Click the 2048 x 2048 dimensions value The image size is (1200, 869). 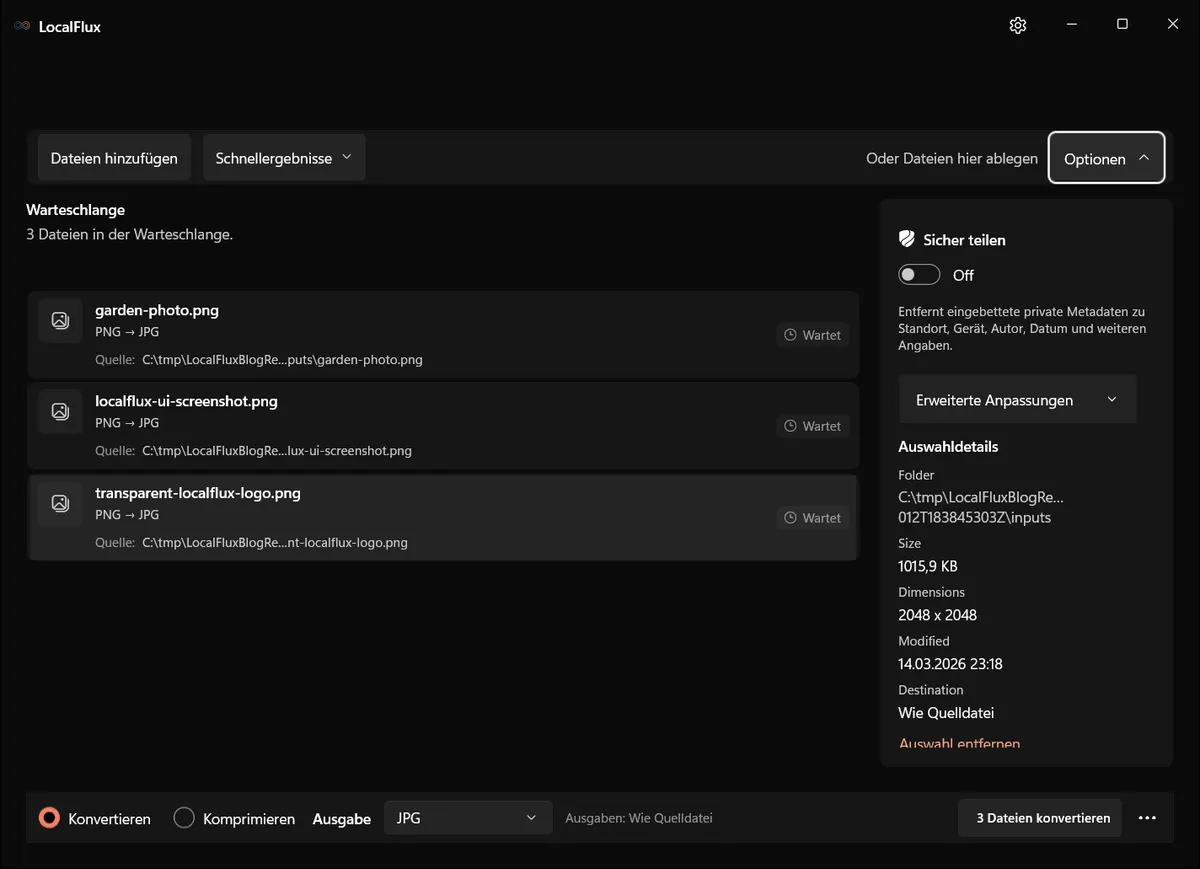coord(937,615)
